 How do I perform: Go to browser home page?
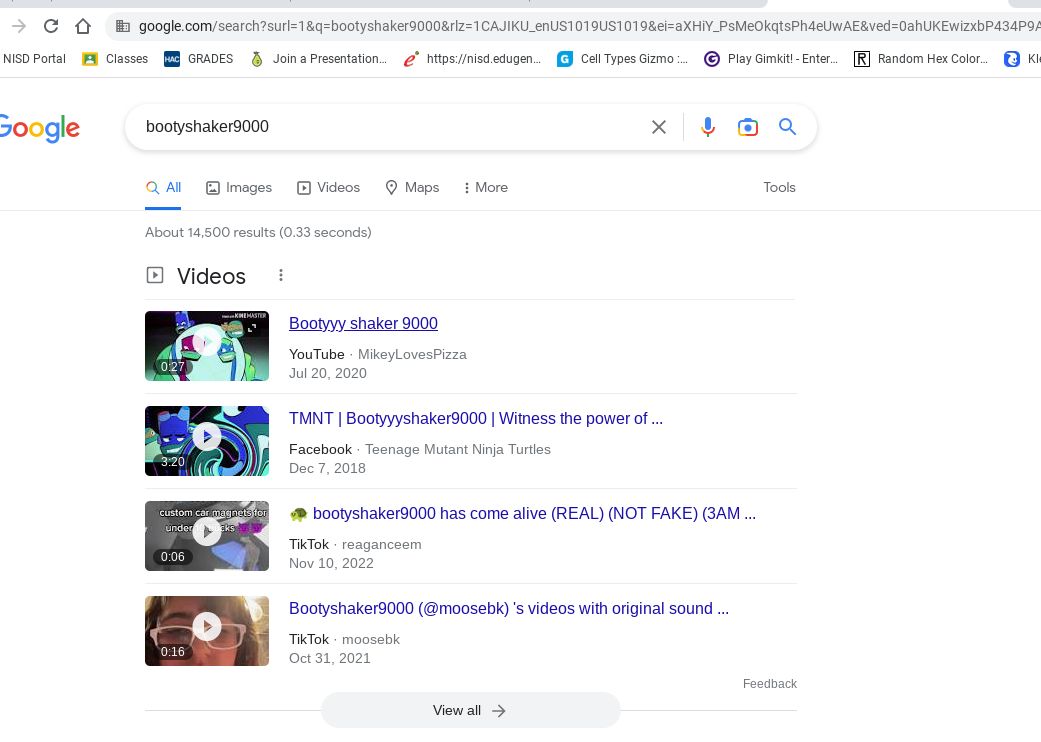[83, 26]
